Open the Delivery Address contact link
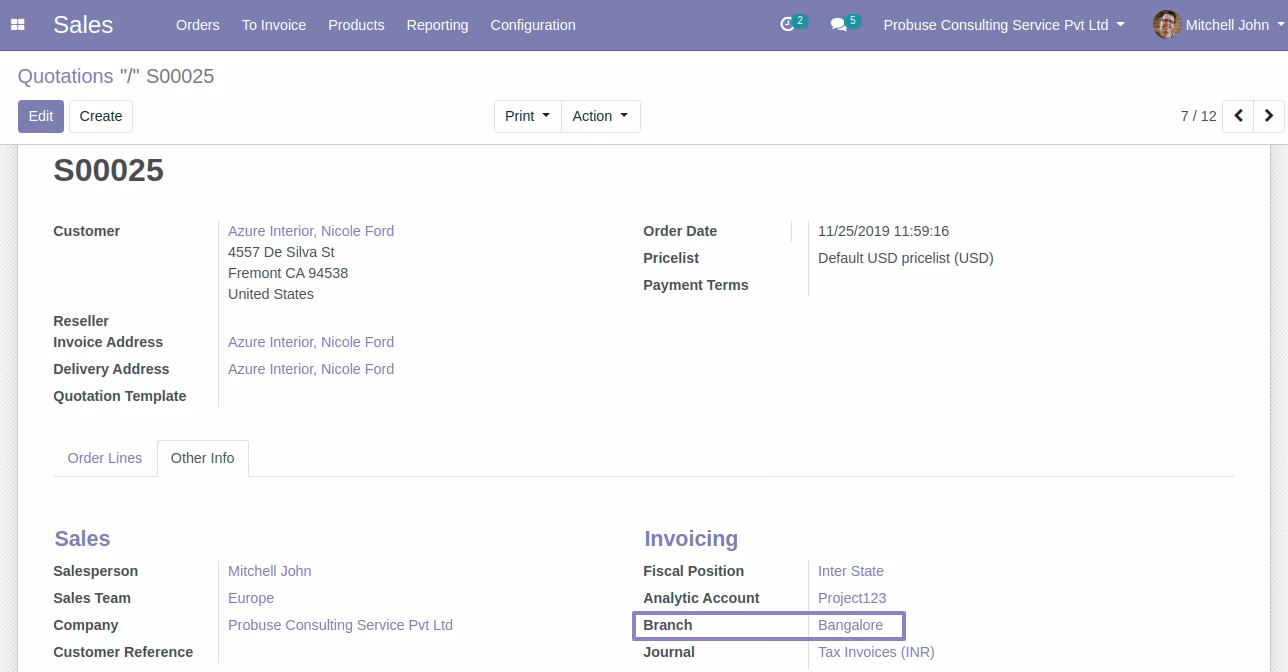Image resolution: width=1288 pixels, height=672 pixels. click(311, 369)
